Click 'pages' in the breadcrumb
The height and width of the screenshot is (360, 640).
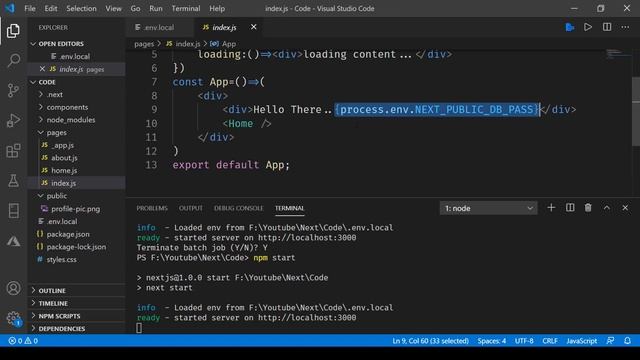pyautogui.click(x=144, y=44)
